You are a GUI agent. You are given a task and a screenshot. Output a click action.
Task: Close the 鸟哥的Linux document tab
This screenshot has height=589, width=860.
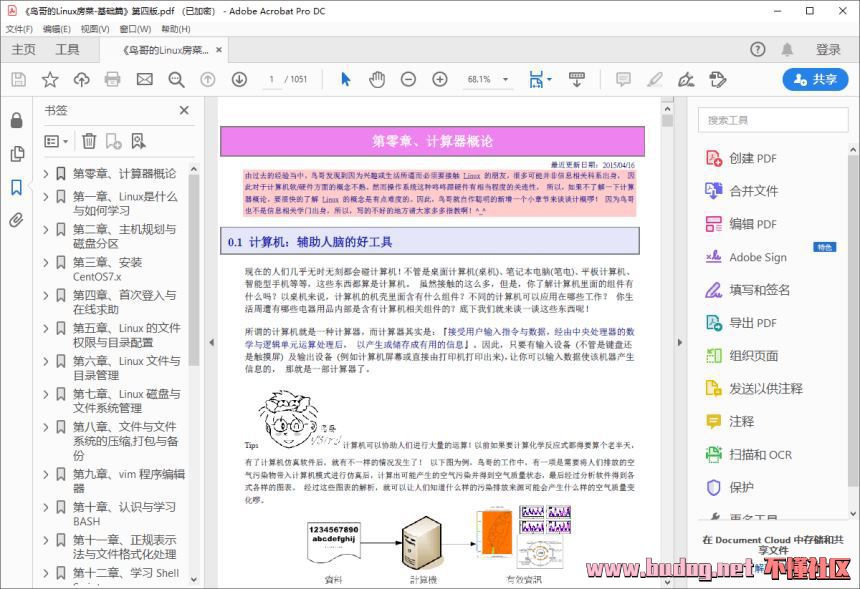(x=219, y=50)
